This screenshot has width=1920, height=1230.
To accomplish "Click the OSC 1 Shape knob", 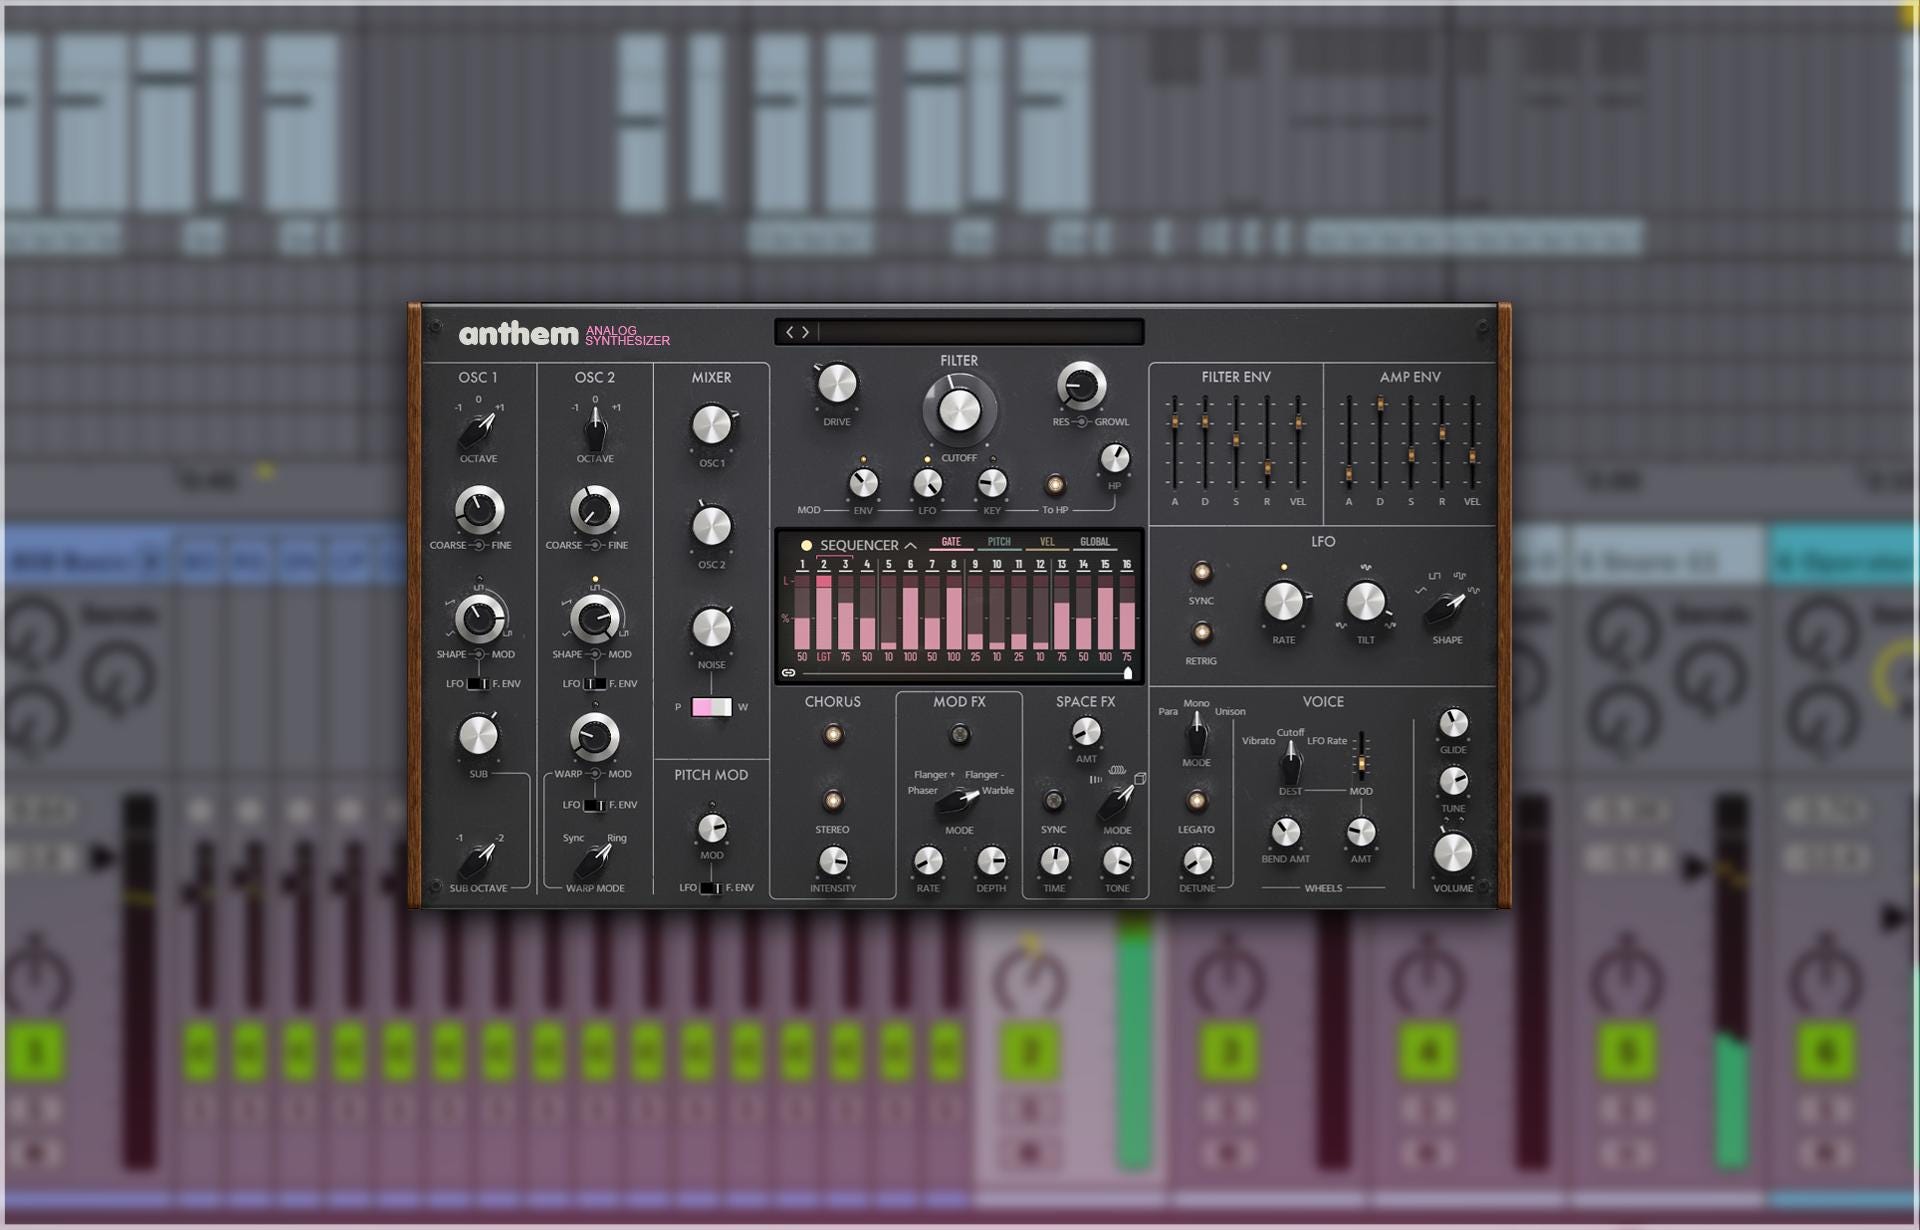I will (479, 618).
